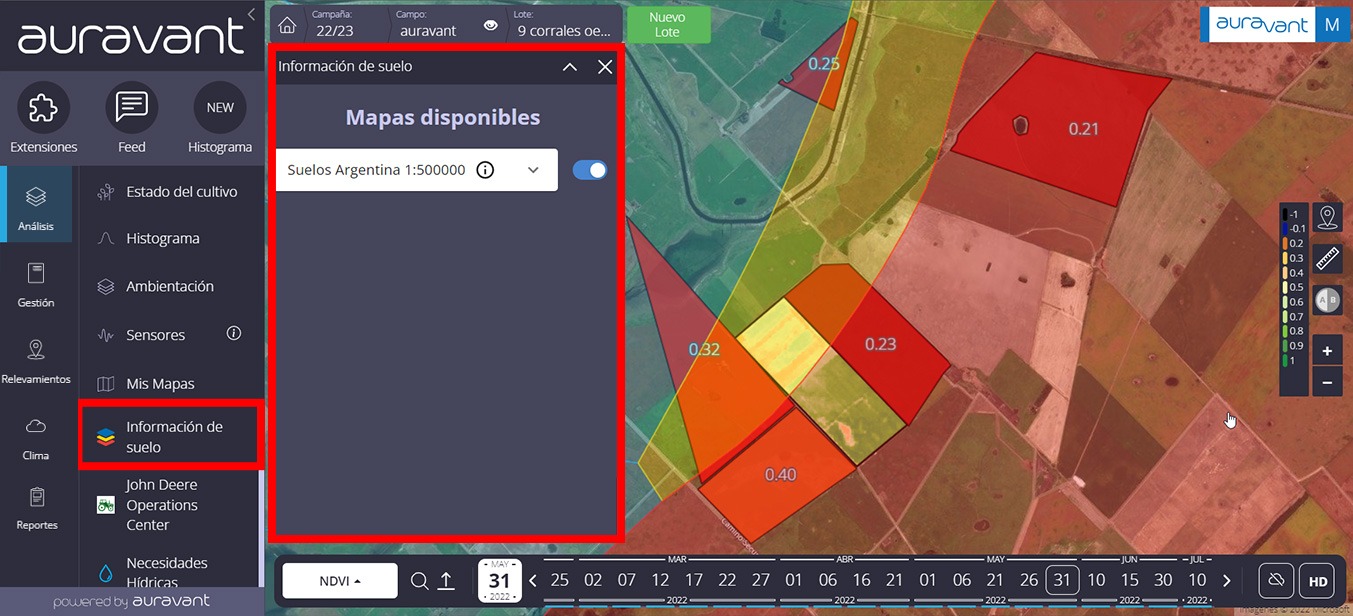Select timeline date 16 in April
1353x616 pixels.
[862, 580]
